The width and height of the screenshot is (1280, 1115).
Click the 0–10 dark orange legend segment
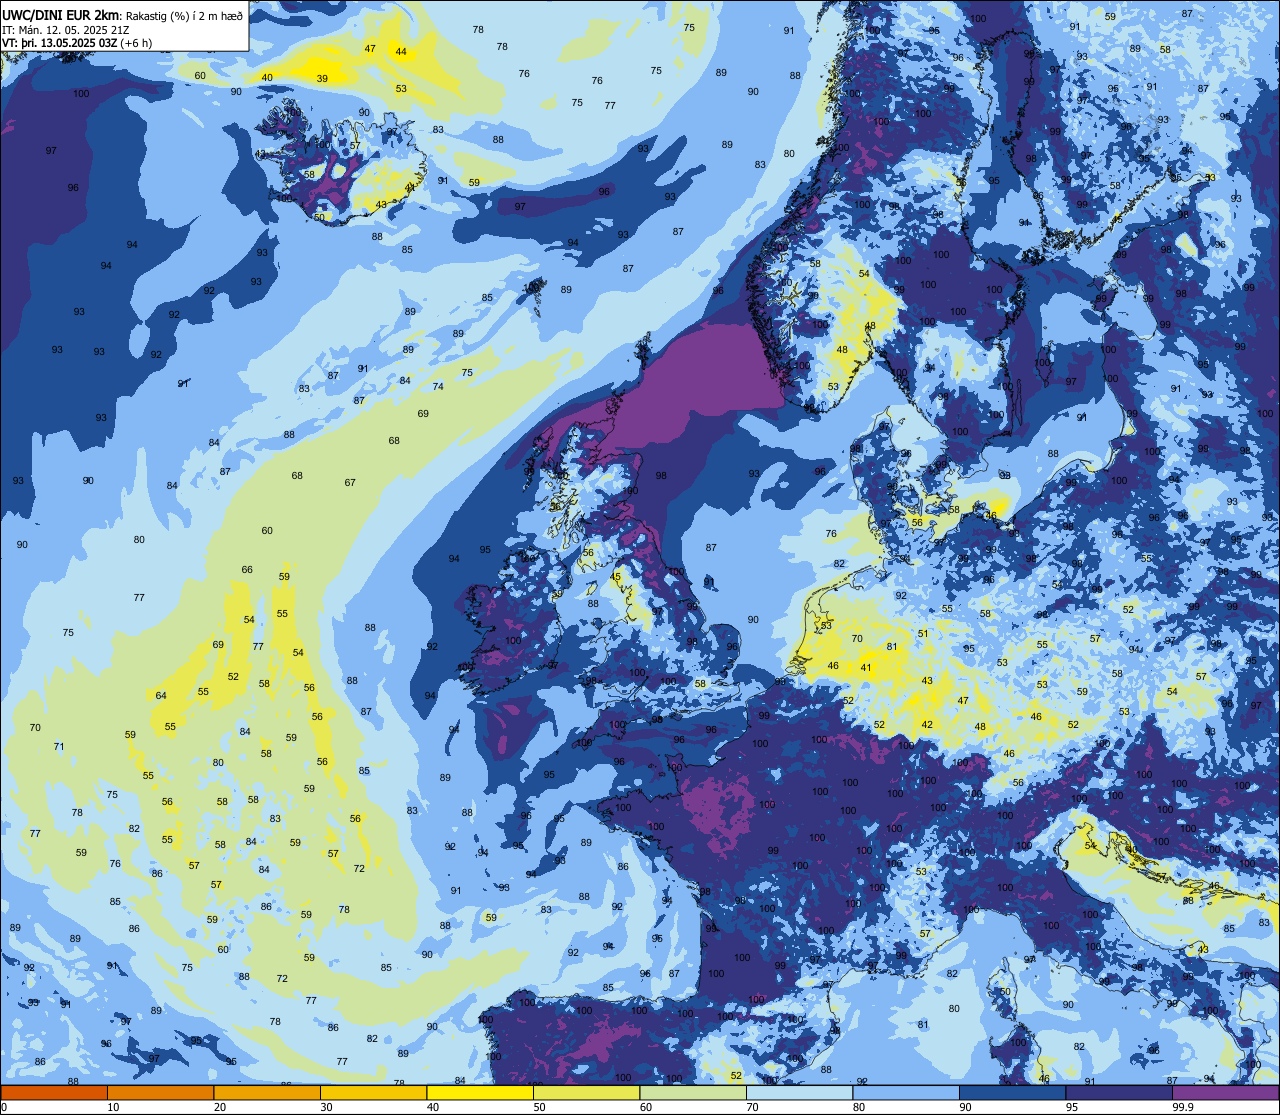[x=54, y=1092]
